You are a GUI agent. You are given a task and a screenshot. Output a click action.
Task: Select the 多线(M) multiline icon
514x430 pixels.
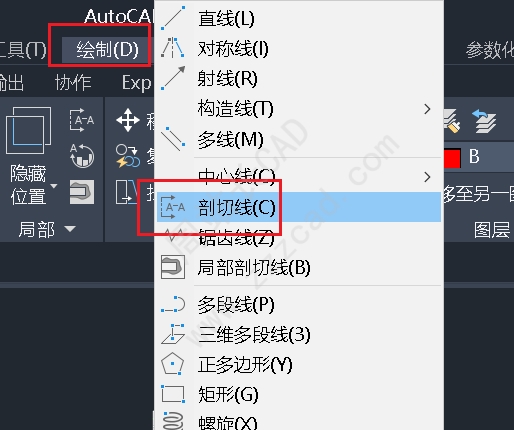click(173, 139)
